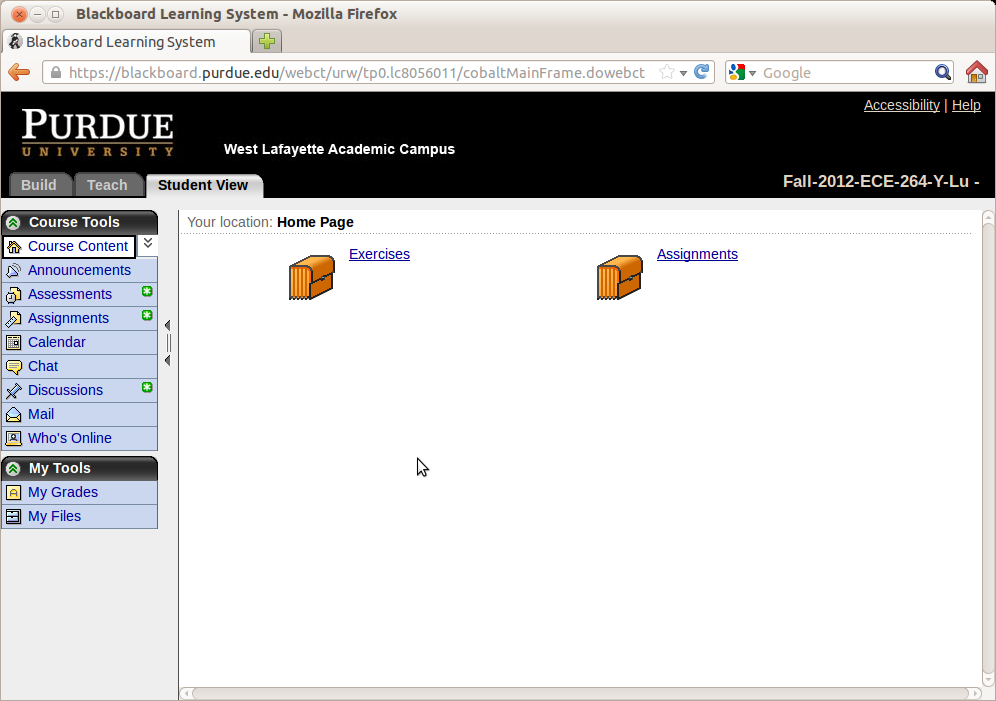Switch to the Teach tab
The image size is (996, 701).
pos(107,185)
